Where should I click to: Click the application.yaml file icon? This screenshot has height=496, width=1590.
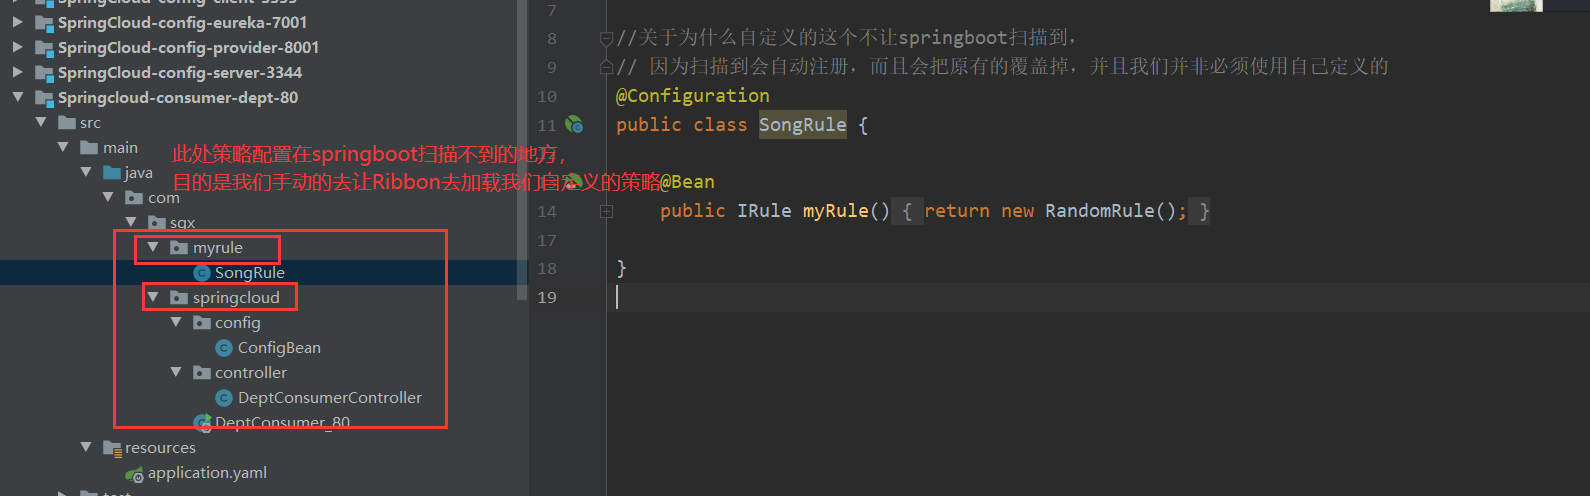(135, 474)
